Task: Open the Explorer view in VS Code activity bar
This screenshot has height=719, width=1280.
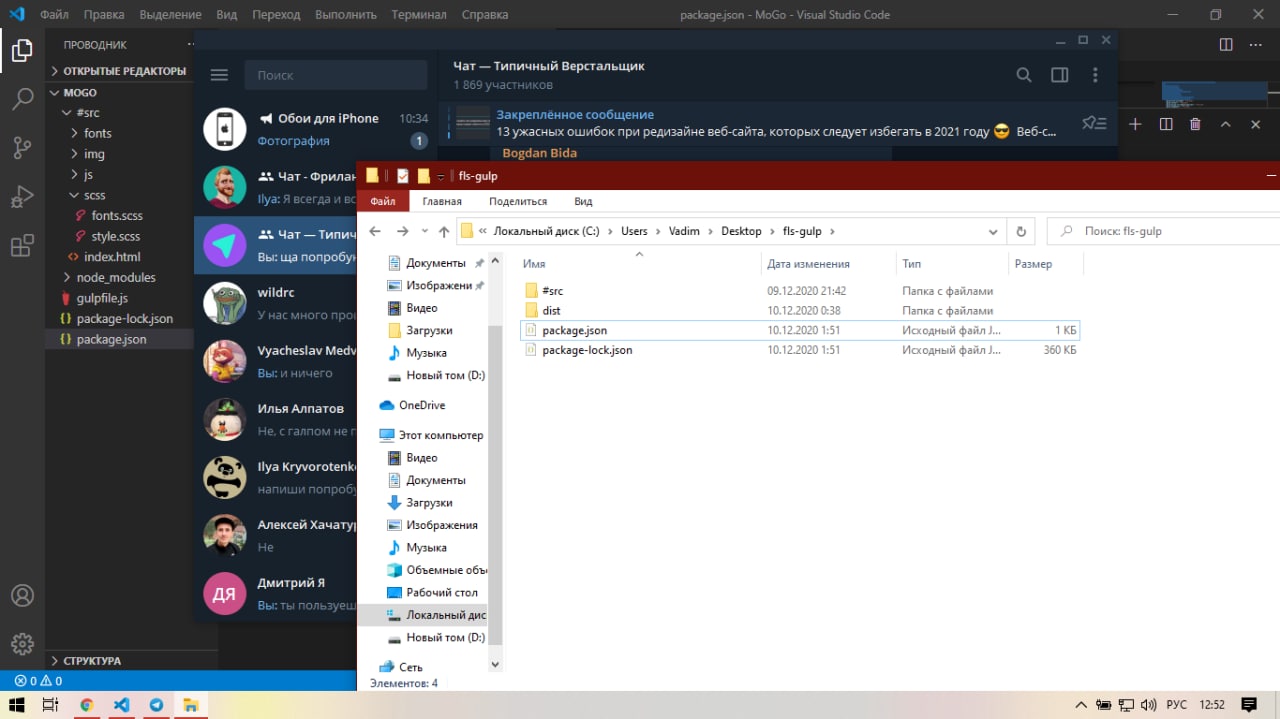Action: click(22, 51)
